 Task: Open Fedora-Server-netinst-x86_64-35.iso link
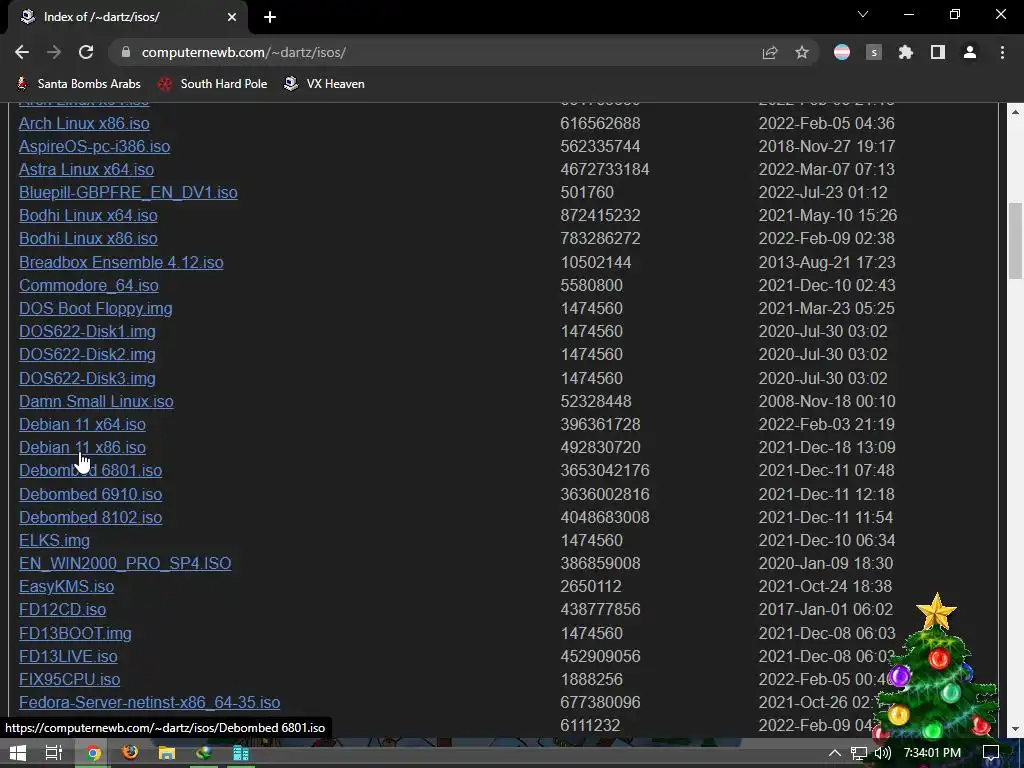150,703
